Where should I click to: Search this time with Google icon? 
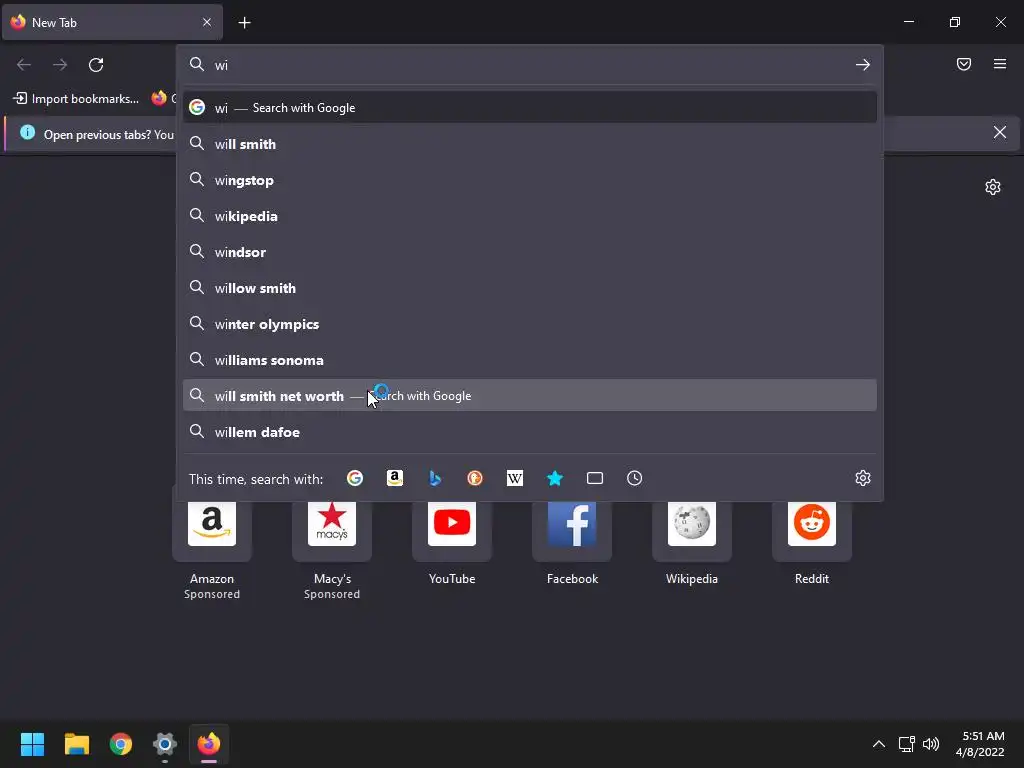(x=355, y=478)
